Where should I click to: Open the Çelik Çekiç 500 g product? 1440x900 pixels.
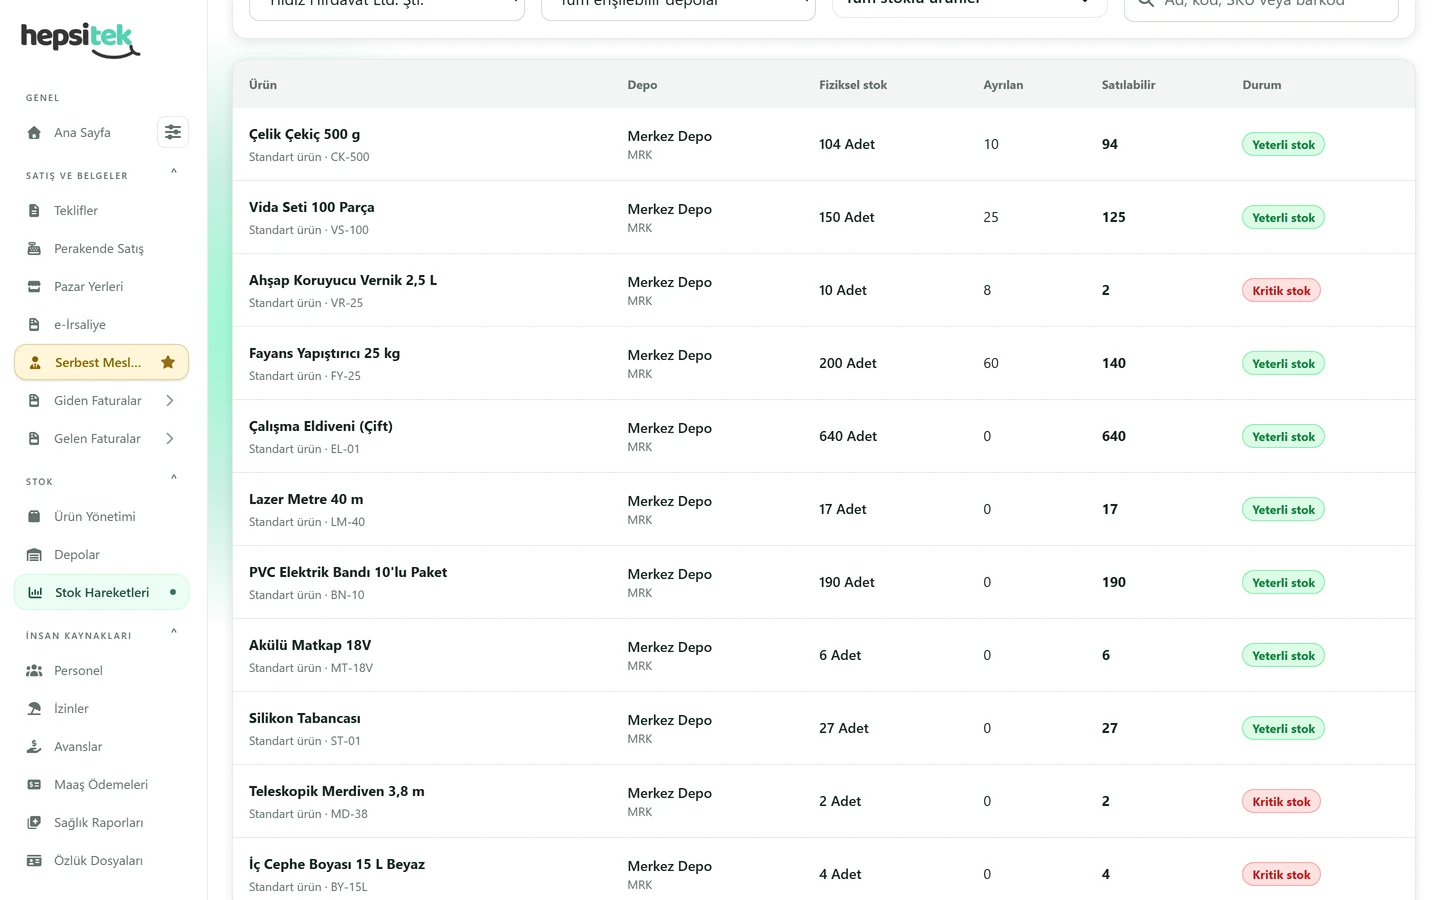pos(304,134)
